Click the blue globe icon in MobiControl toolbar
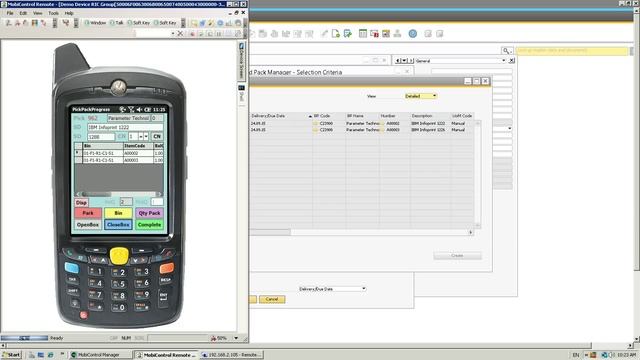 220,23
